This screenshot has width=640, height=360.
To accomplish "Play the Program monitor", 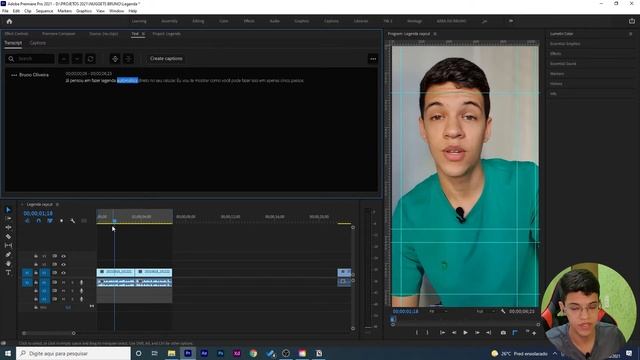I will (465, 333).
